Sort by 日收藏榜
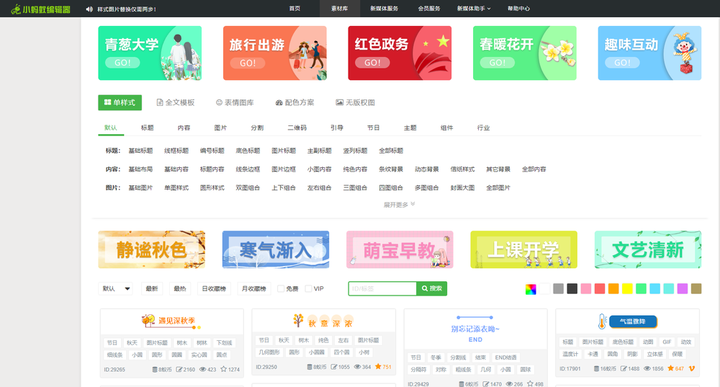Image resolution: width=720 pixels, height=387 pixels. pos(214,289)
